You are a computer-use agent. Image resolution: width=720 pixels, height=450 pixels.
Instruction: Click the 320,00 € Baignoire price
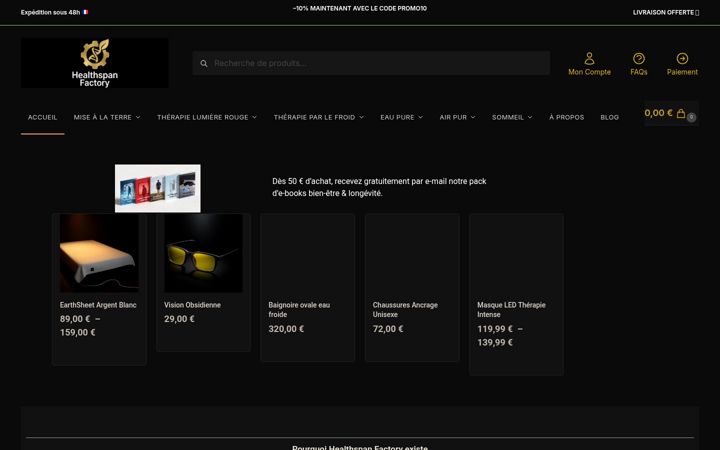[x=286, y=329]
